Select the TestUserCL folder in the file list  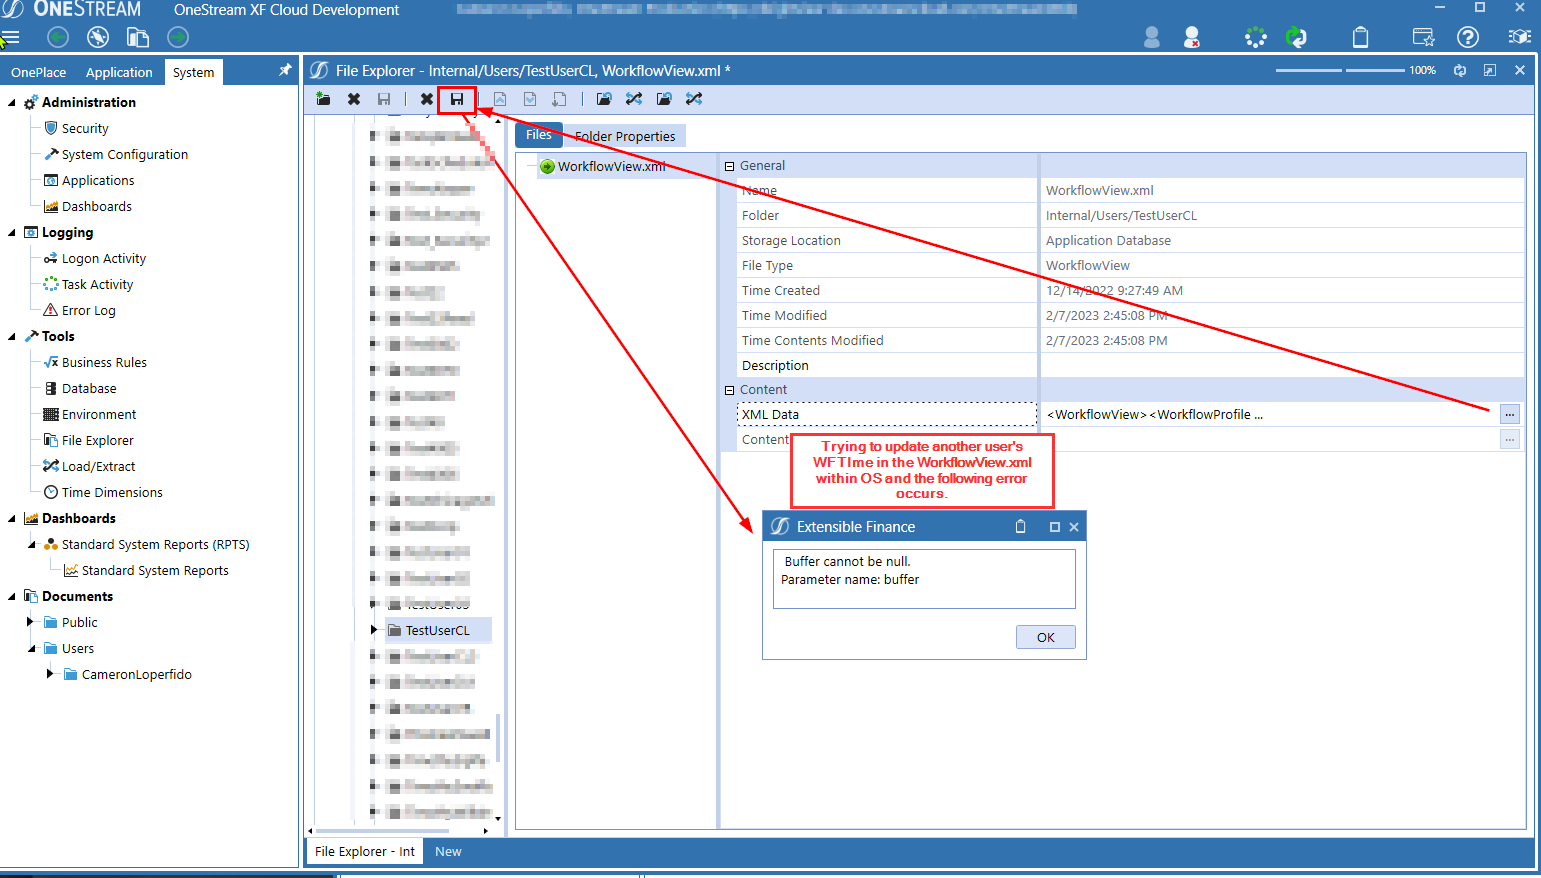coord(437,630)
